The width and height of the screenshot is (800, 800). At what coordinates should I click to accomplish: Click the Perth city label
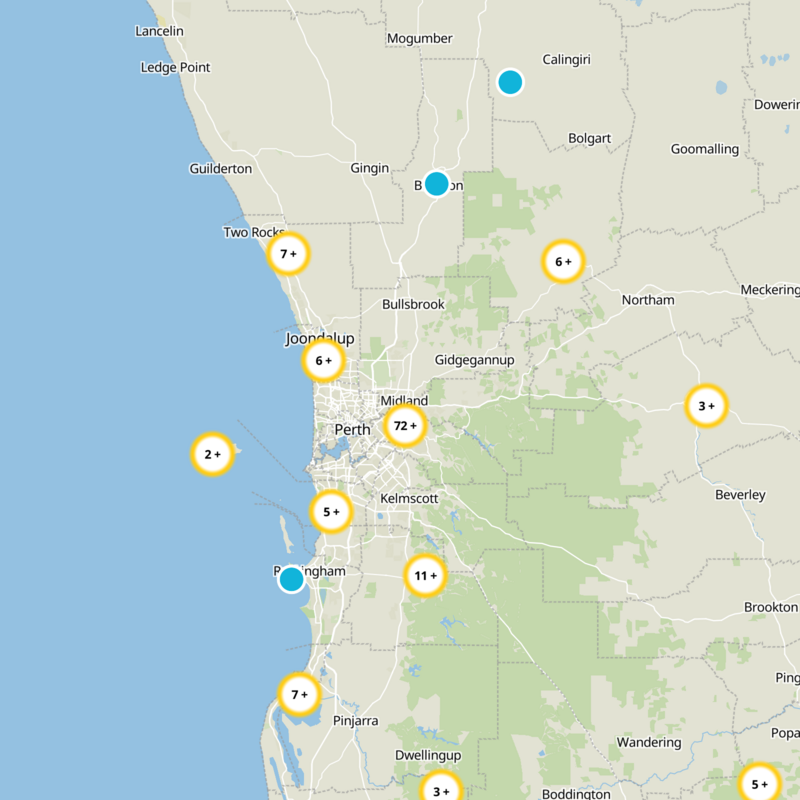pos(353,430)
